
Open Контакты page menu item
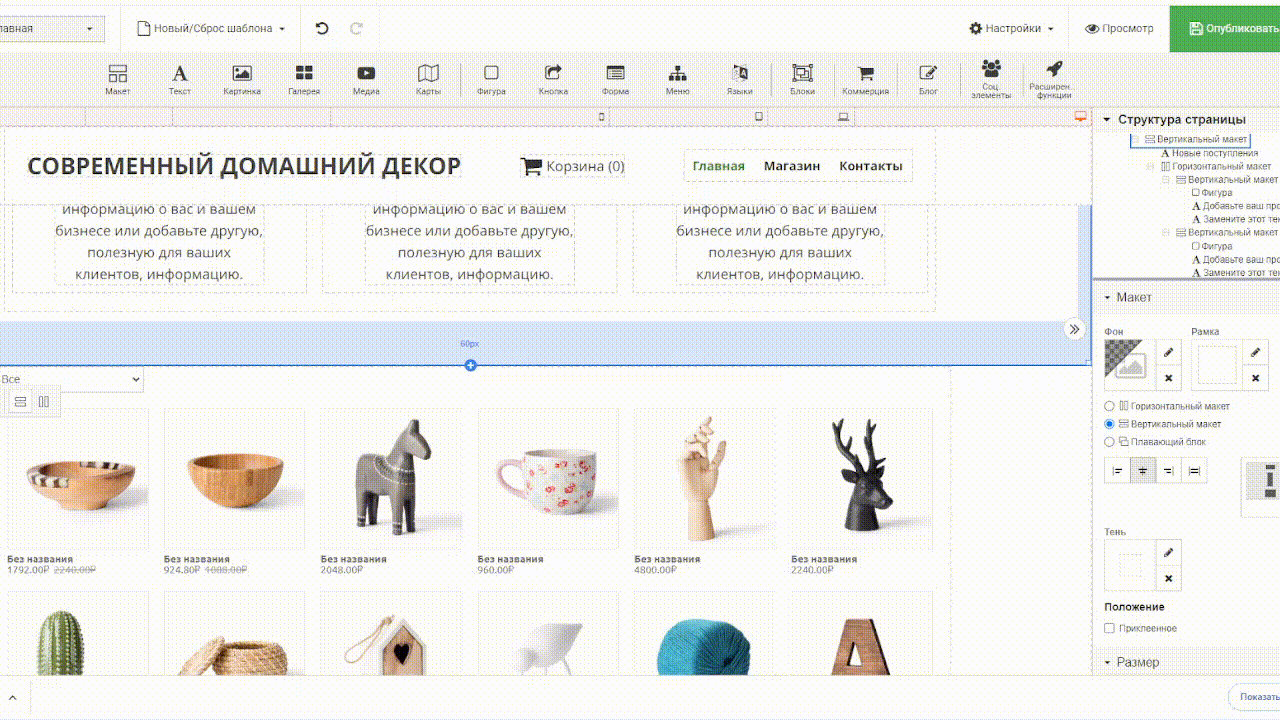click(870, 166)
